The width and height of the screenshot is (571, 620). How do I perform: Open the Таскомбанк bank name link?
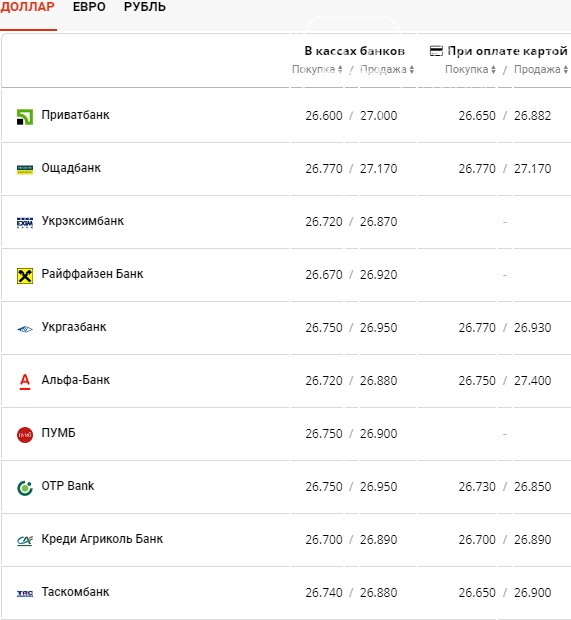(75, 592)
